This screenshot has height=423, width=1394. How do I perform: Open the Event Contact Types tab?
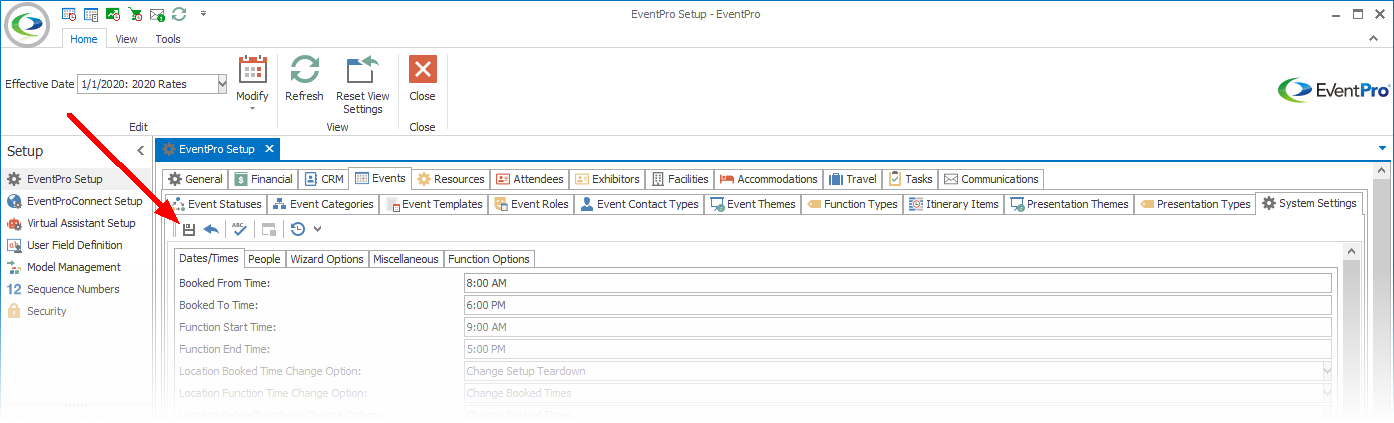[639, 204]
